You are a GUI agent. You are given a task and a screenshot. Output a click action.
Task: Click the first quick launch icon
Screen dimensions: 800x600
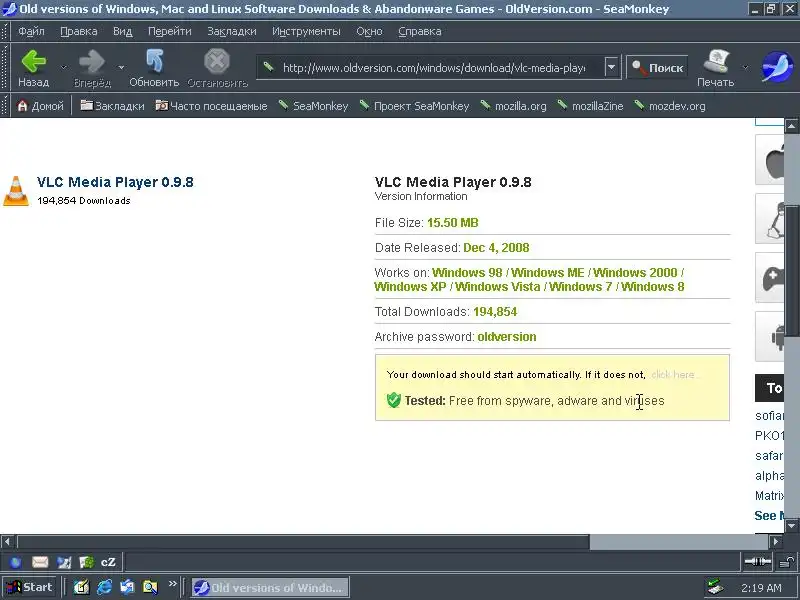pyautogui.click(x=81, y=587)
